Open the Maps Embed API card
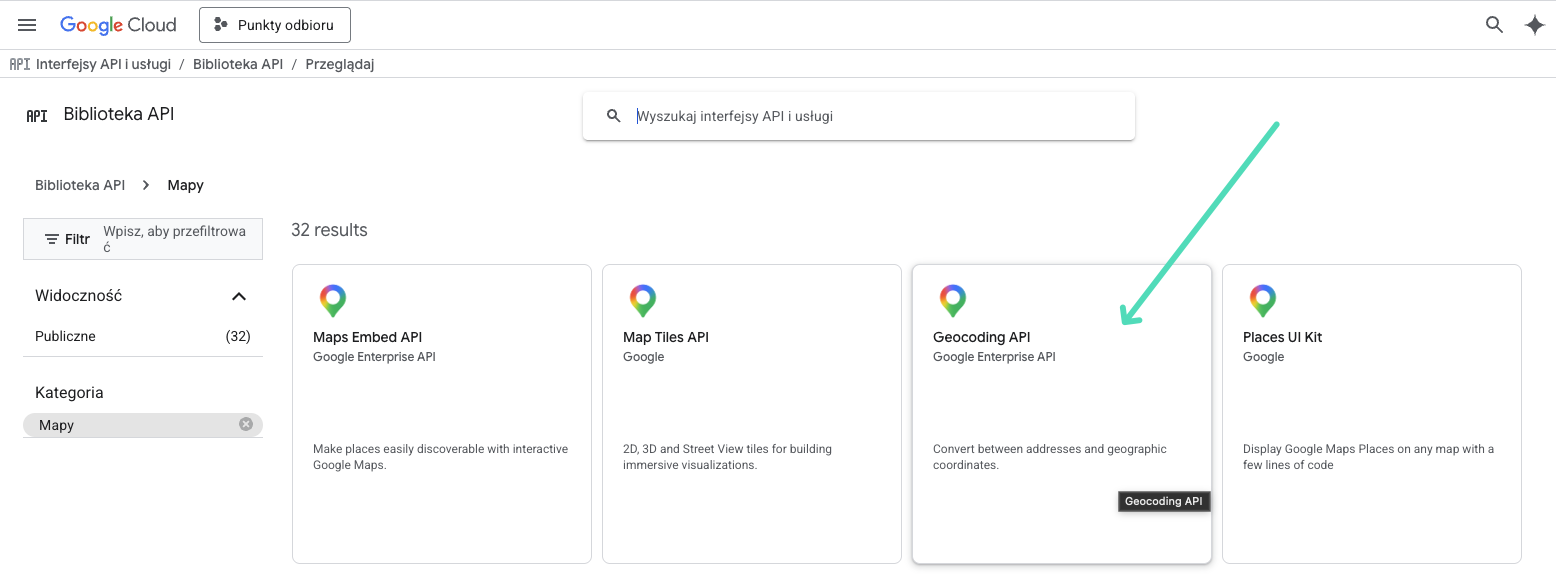Viewport: 1556px width, 574px height. [442, 414]
